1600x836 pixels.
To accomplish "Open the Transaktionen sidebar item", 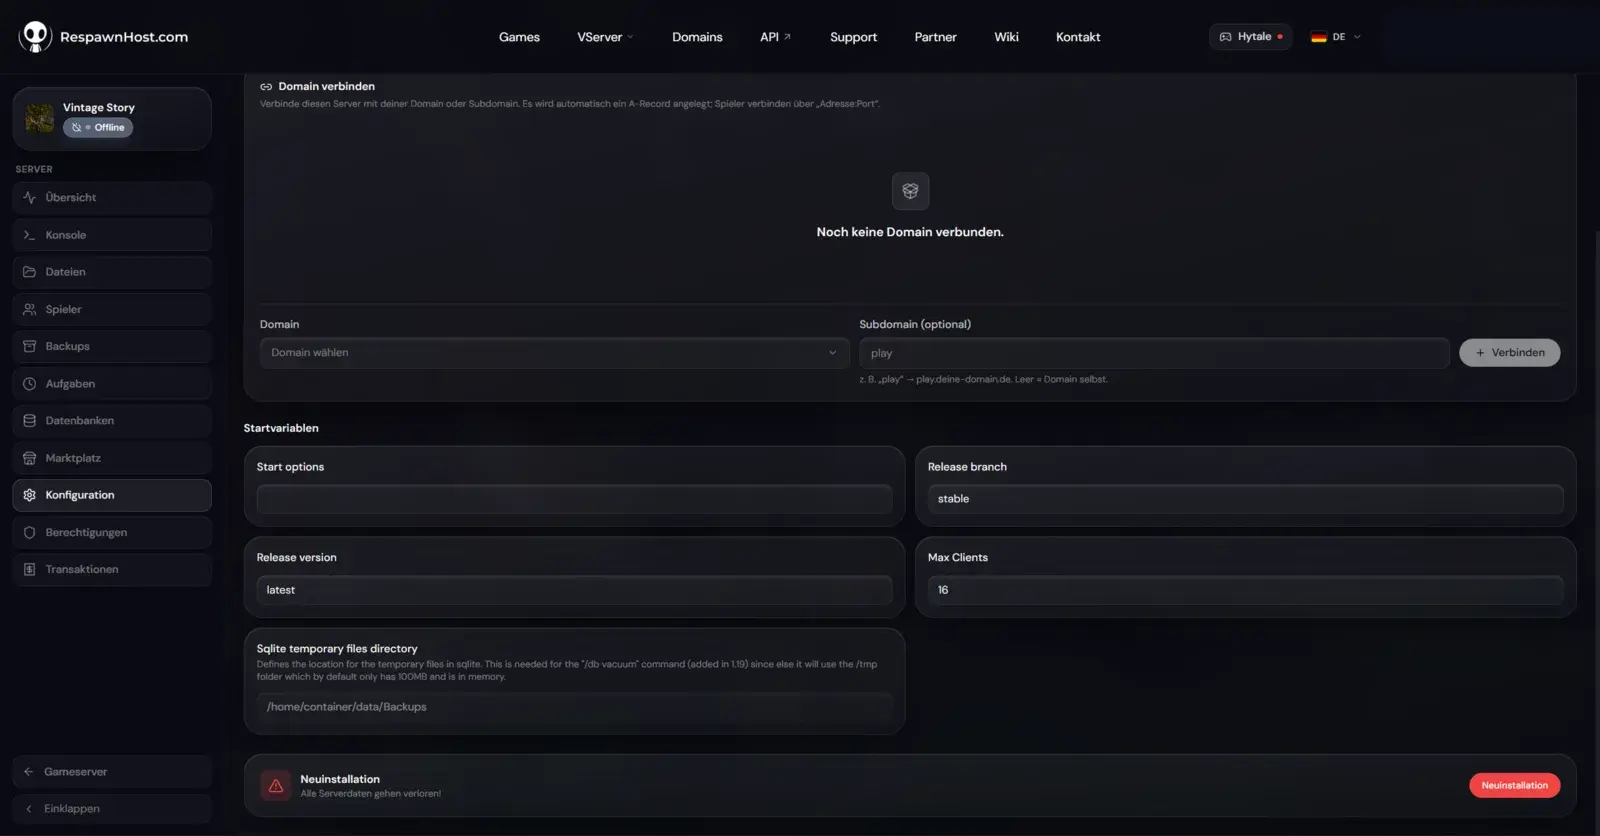I will (112, 570).
